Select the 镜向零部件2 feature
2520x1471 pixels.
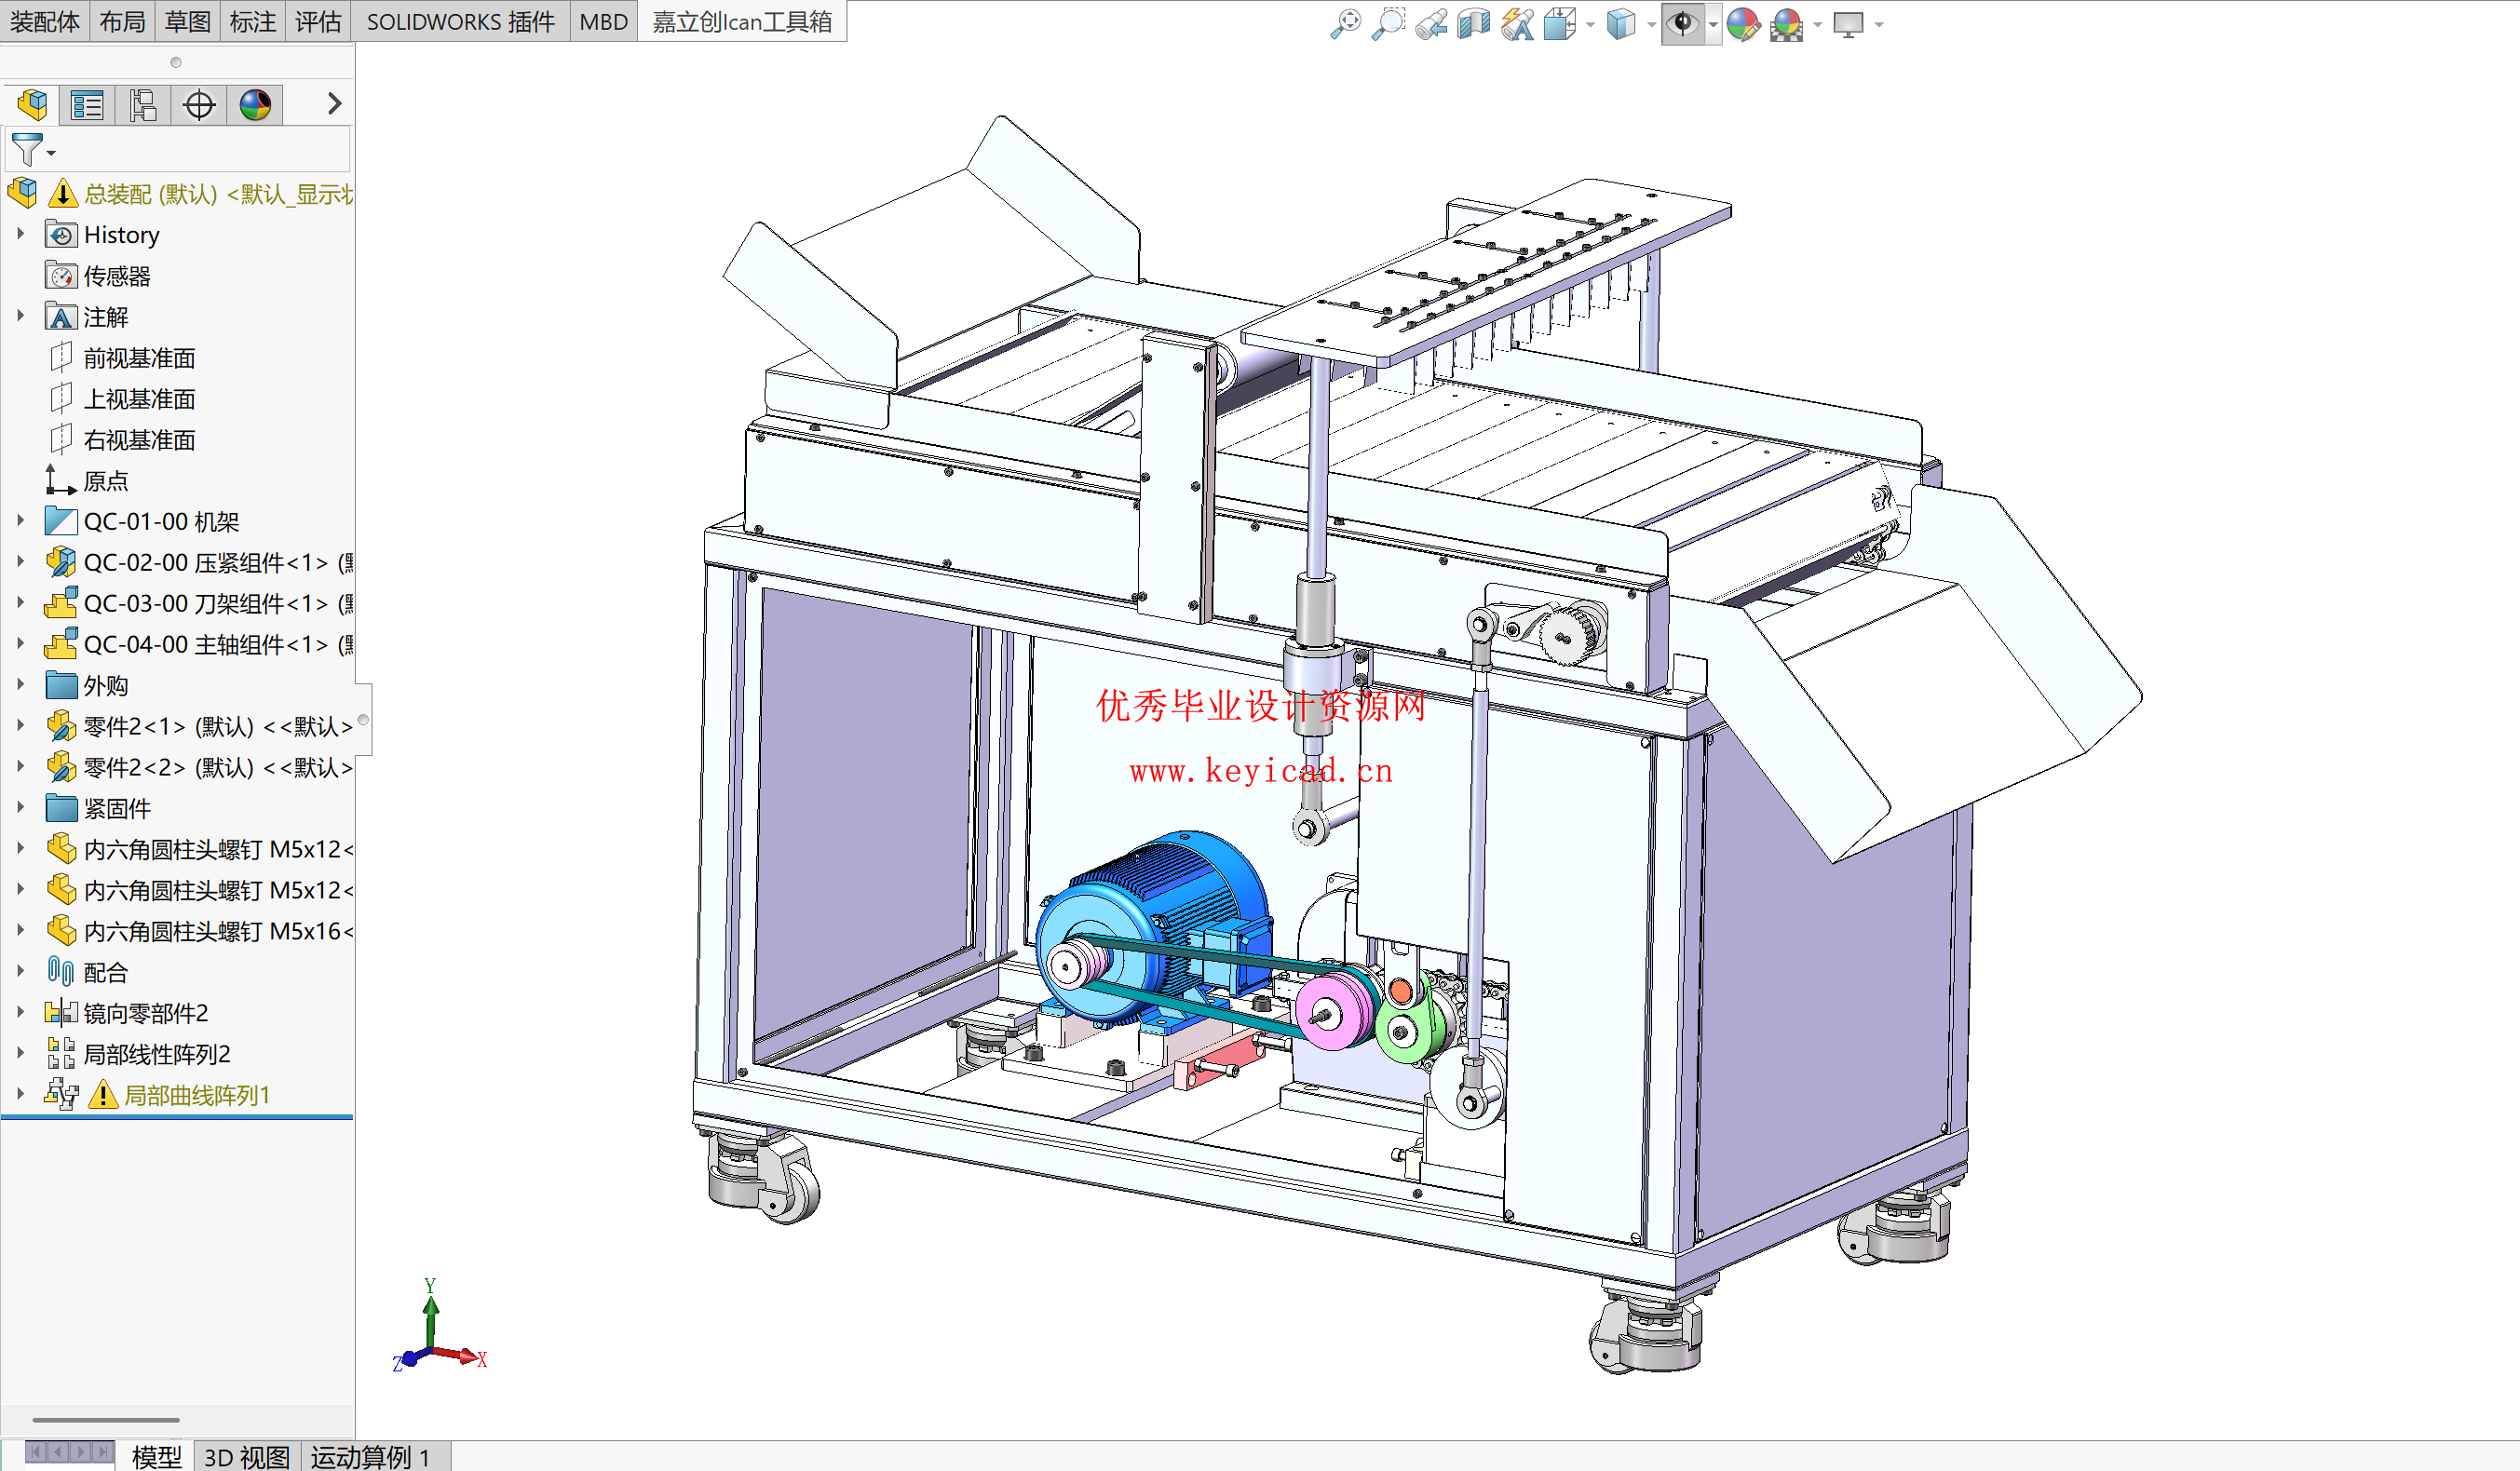tap(126, 1013)
